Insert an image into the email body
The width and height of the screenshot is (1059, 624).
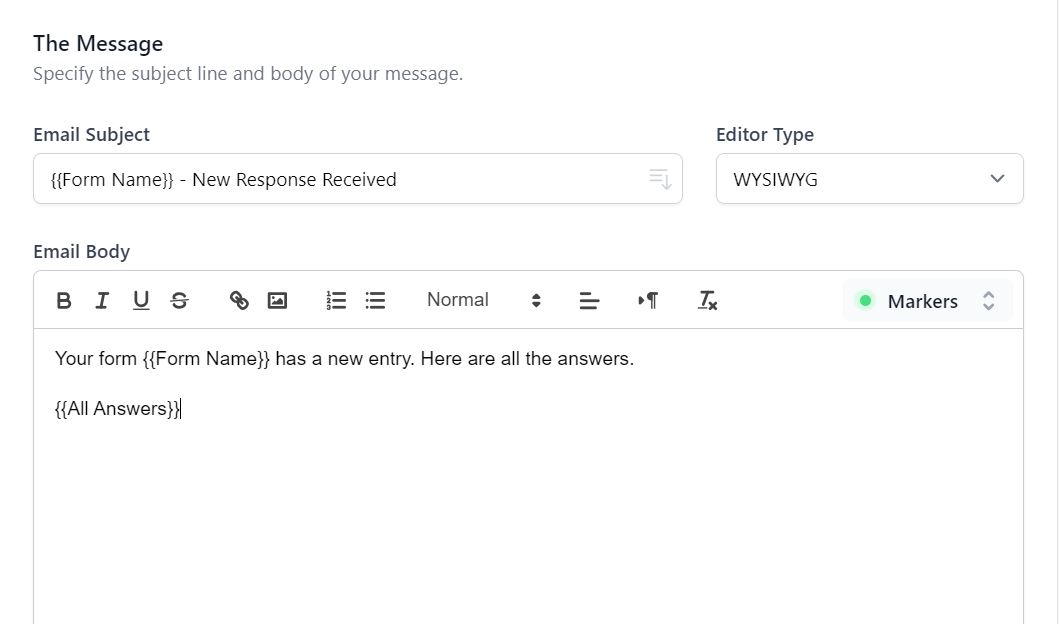click(277, 300)
